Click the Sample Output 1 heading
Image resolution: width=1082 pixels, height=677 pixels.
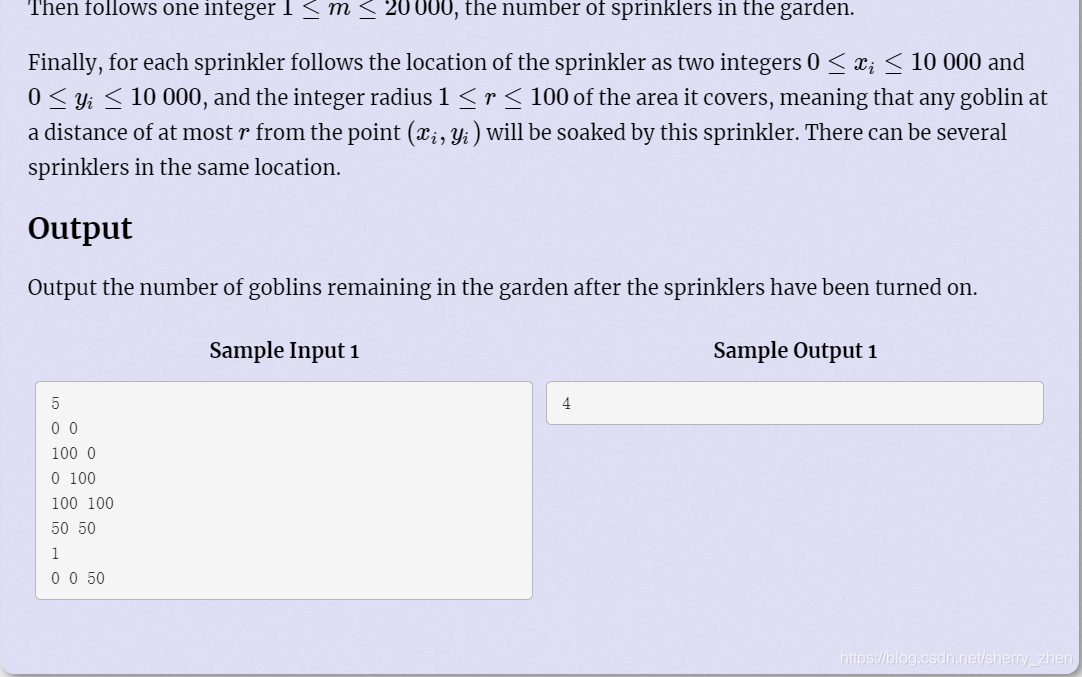pos(795,351)
